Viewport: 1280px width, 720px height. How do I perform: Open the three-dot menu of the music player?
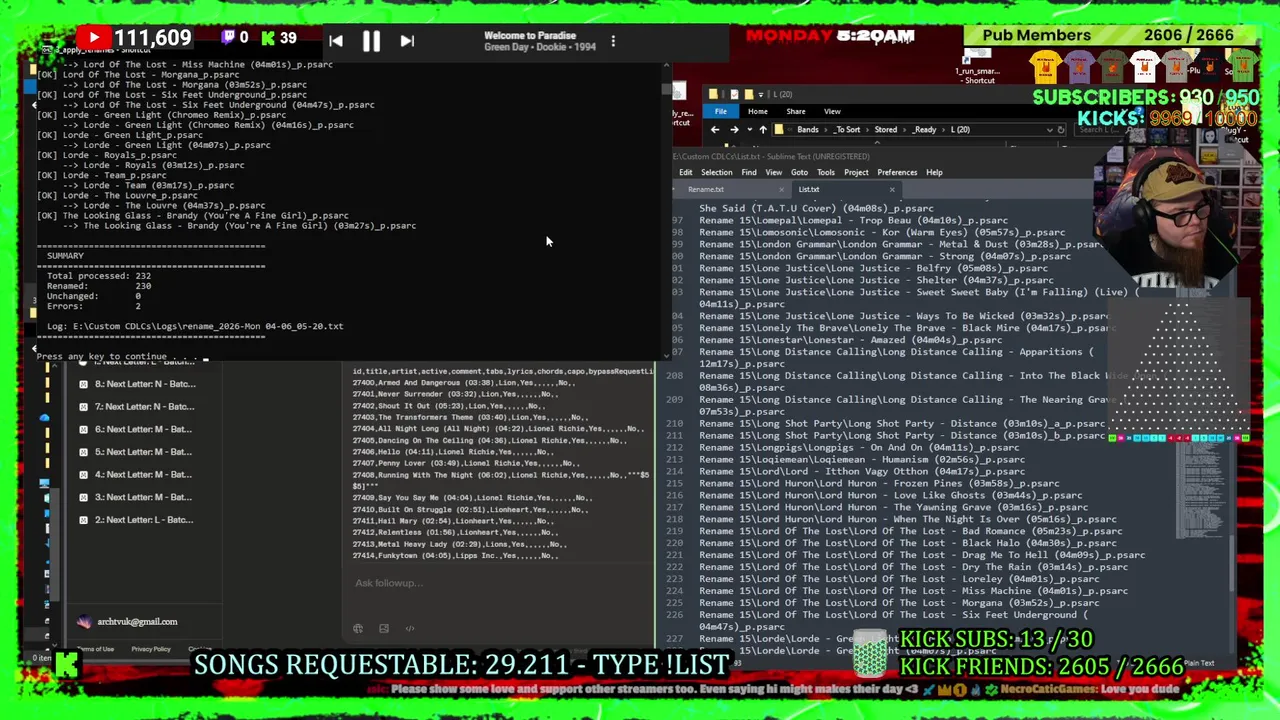(x=613, y=41)
